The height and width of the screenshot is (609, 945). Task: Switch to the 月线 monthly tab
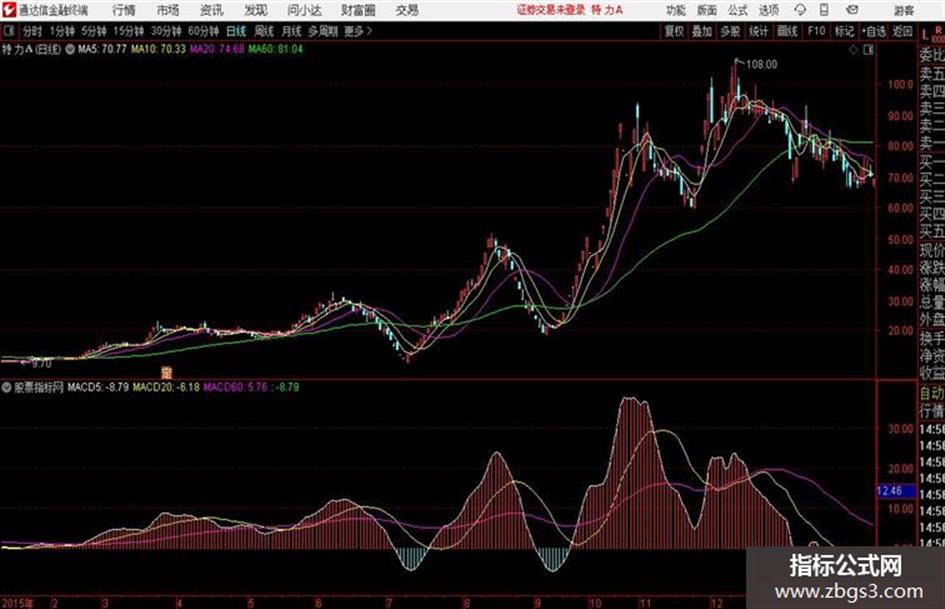point(292,31)
